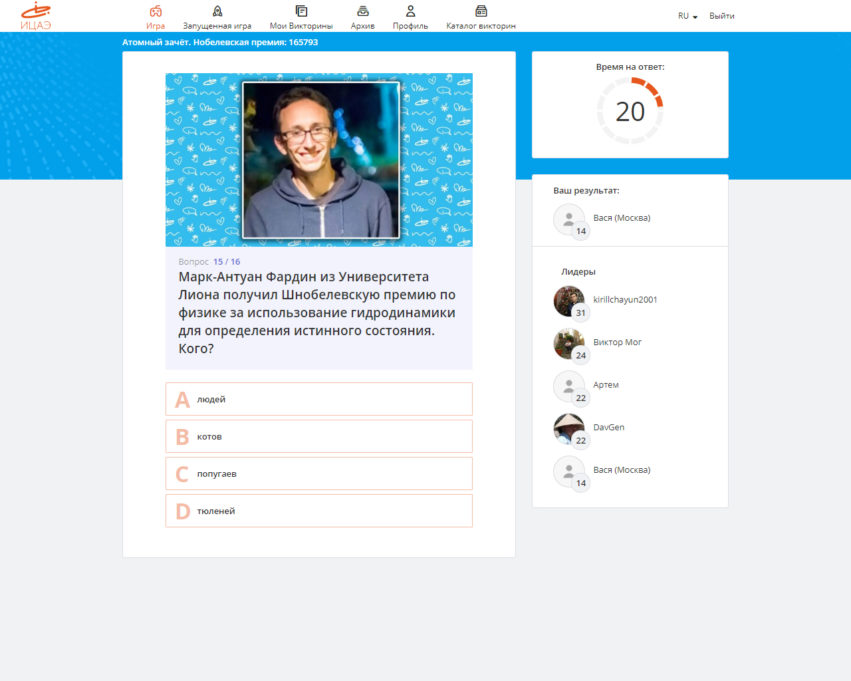Open the Профиль person icon

click(x=410, y=11)
